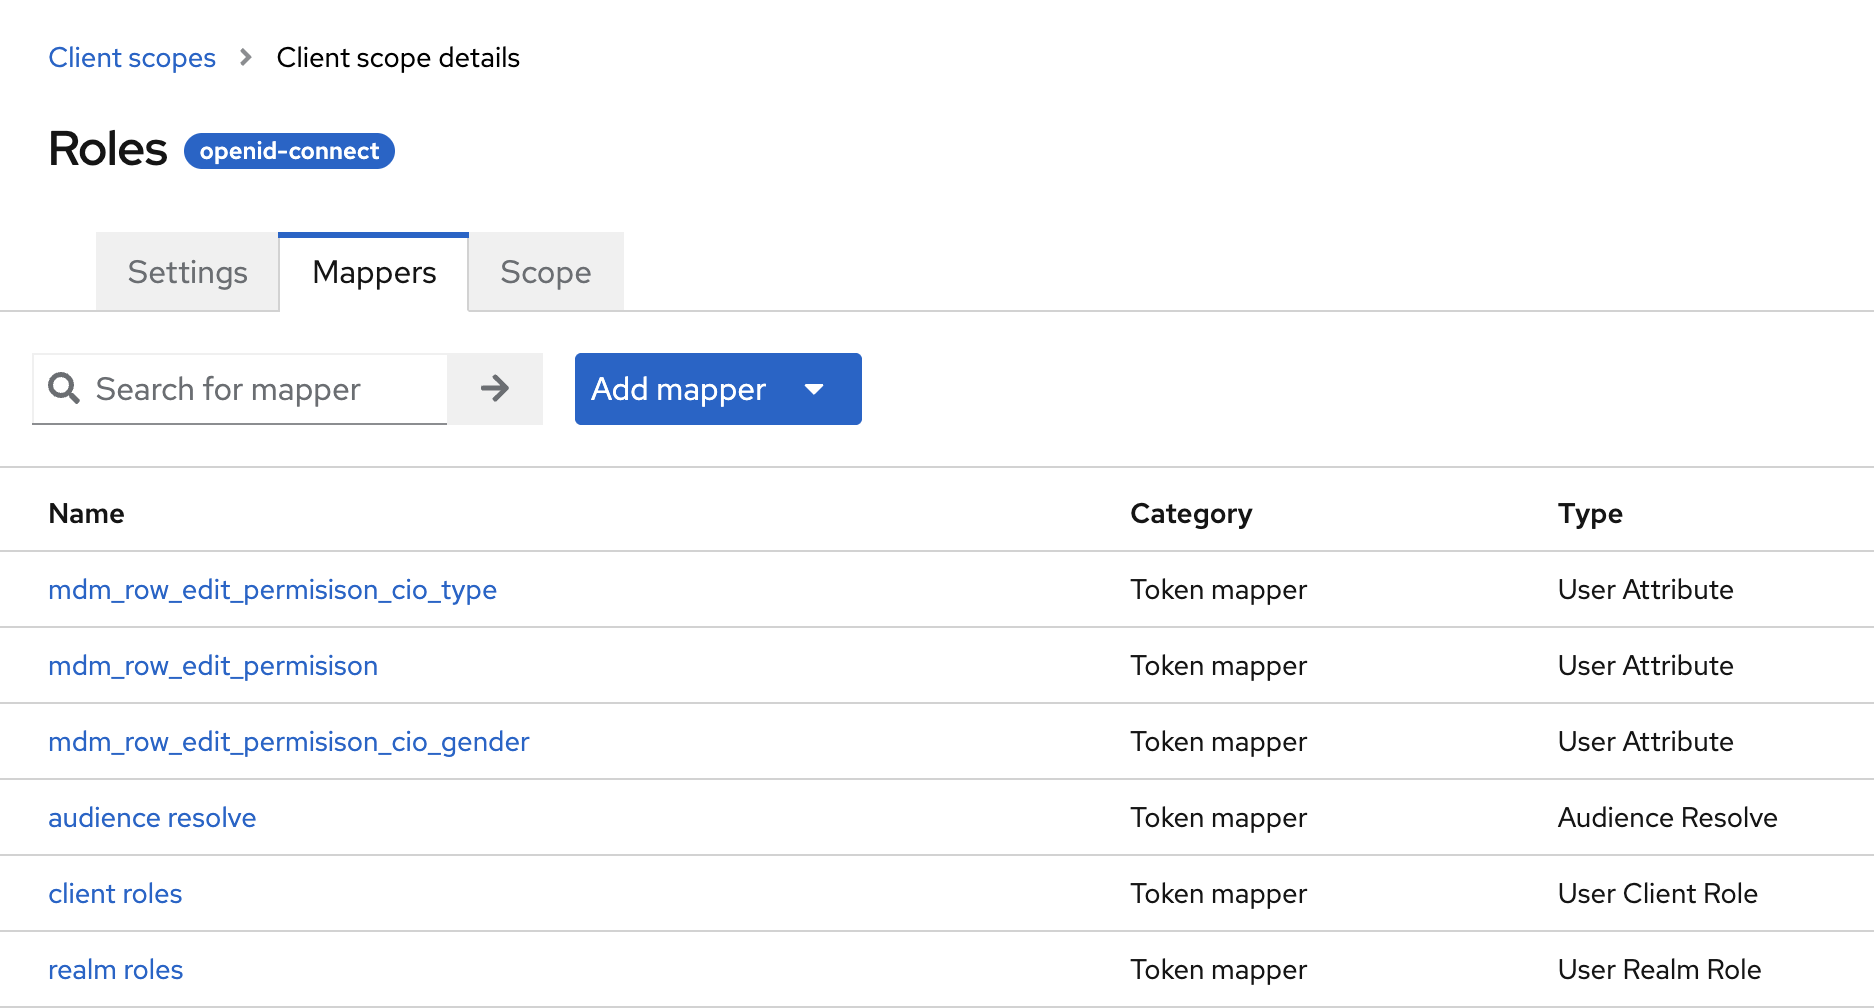This screenshot has width=1874, height=1008.
Task: Click the openid-connect protocol badge
Action: tap(289, 151)
